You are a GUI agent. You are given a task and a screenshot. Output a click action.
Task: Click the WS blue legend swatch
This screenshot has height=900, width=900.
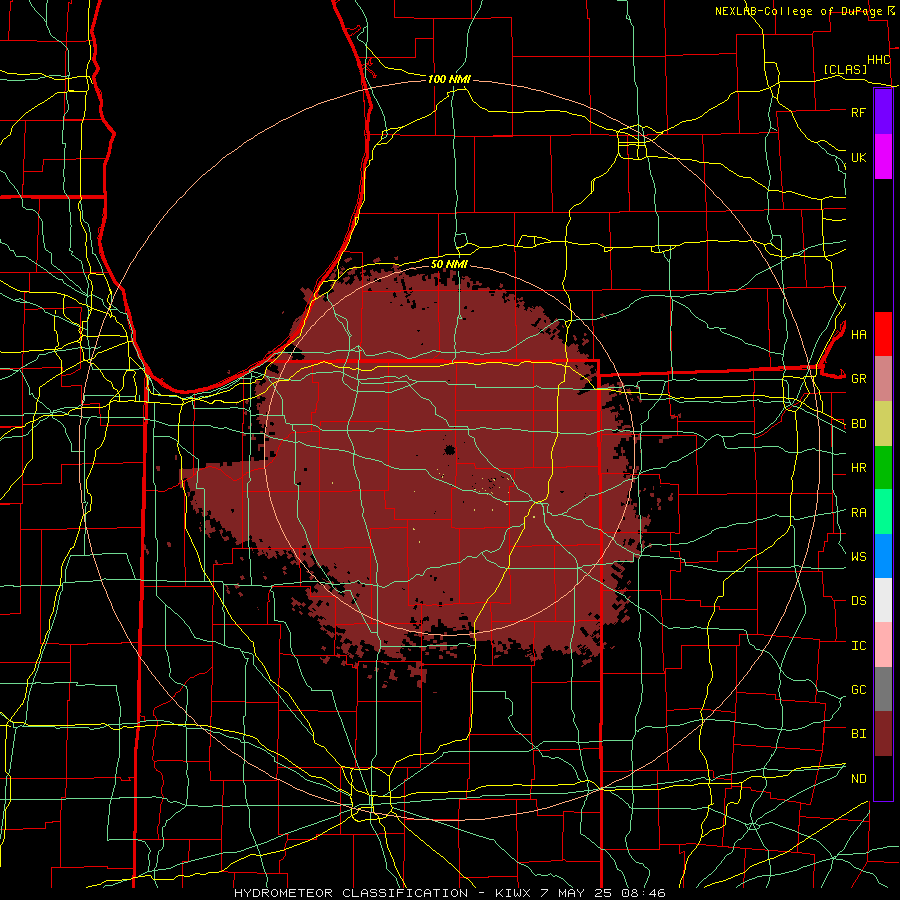point(883,556)
